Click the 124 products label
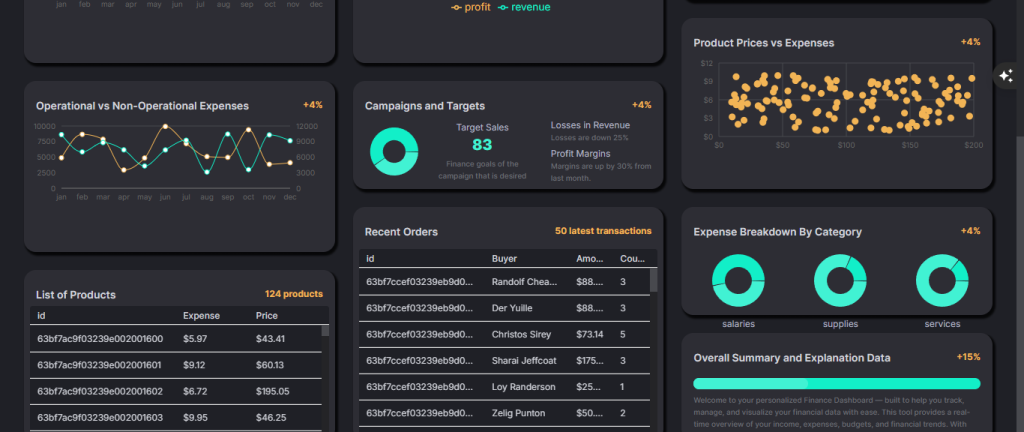 294,294
